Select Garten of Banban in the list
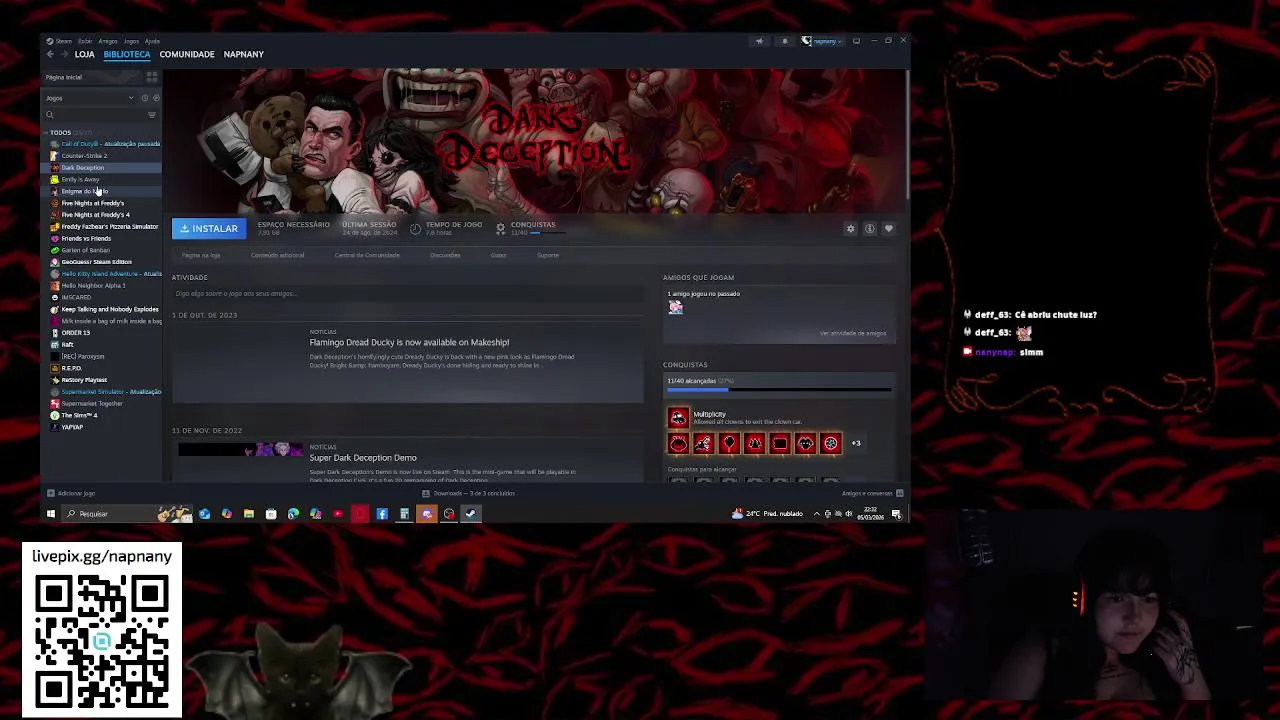 (85, 250)
